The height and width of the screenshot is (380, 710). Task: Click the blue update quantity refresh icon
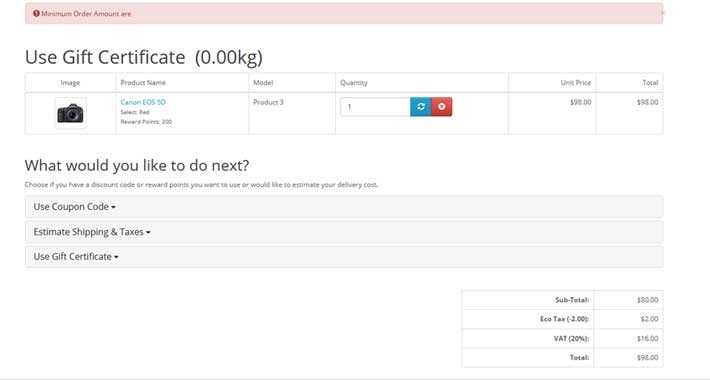point(421,107)
